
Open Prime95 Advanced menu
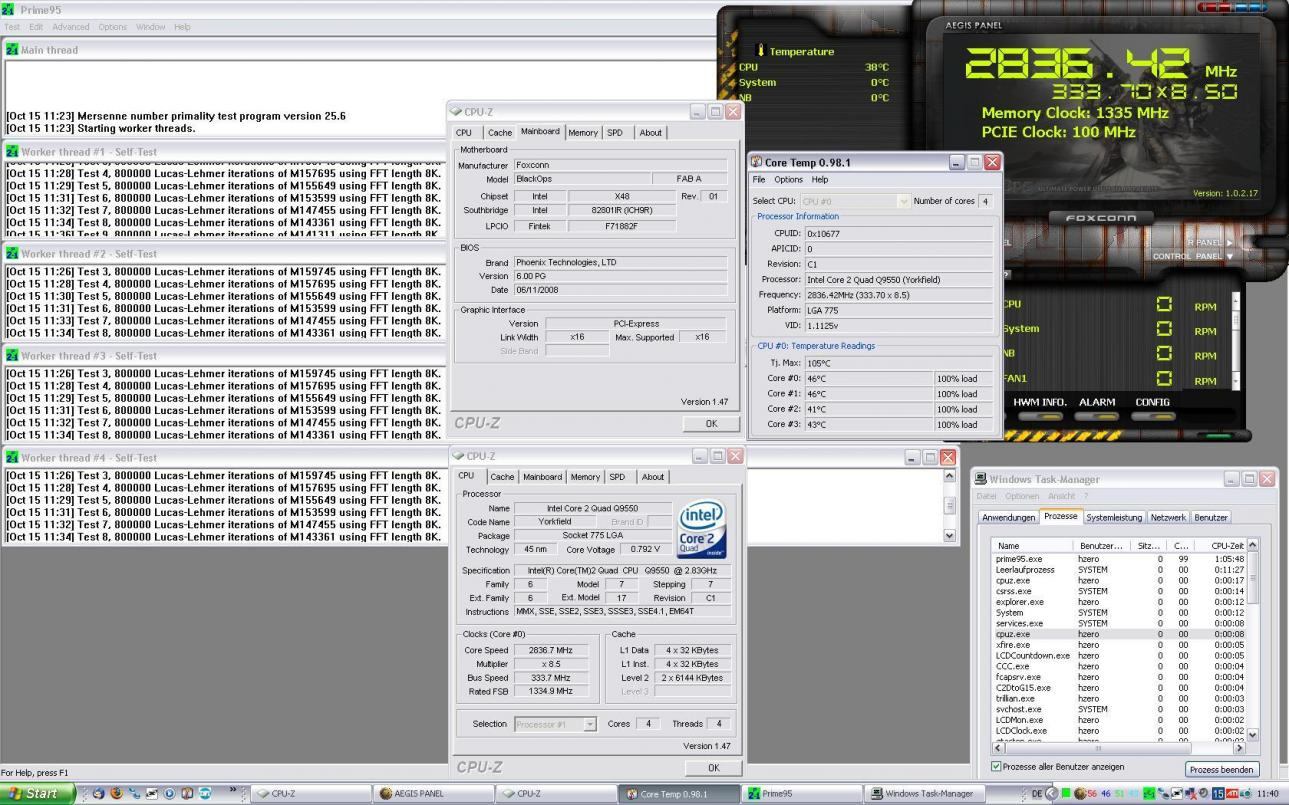pyautogui.click(x=70, y=27)
